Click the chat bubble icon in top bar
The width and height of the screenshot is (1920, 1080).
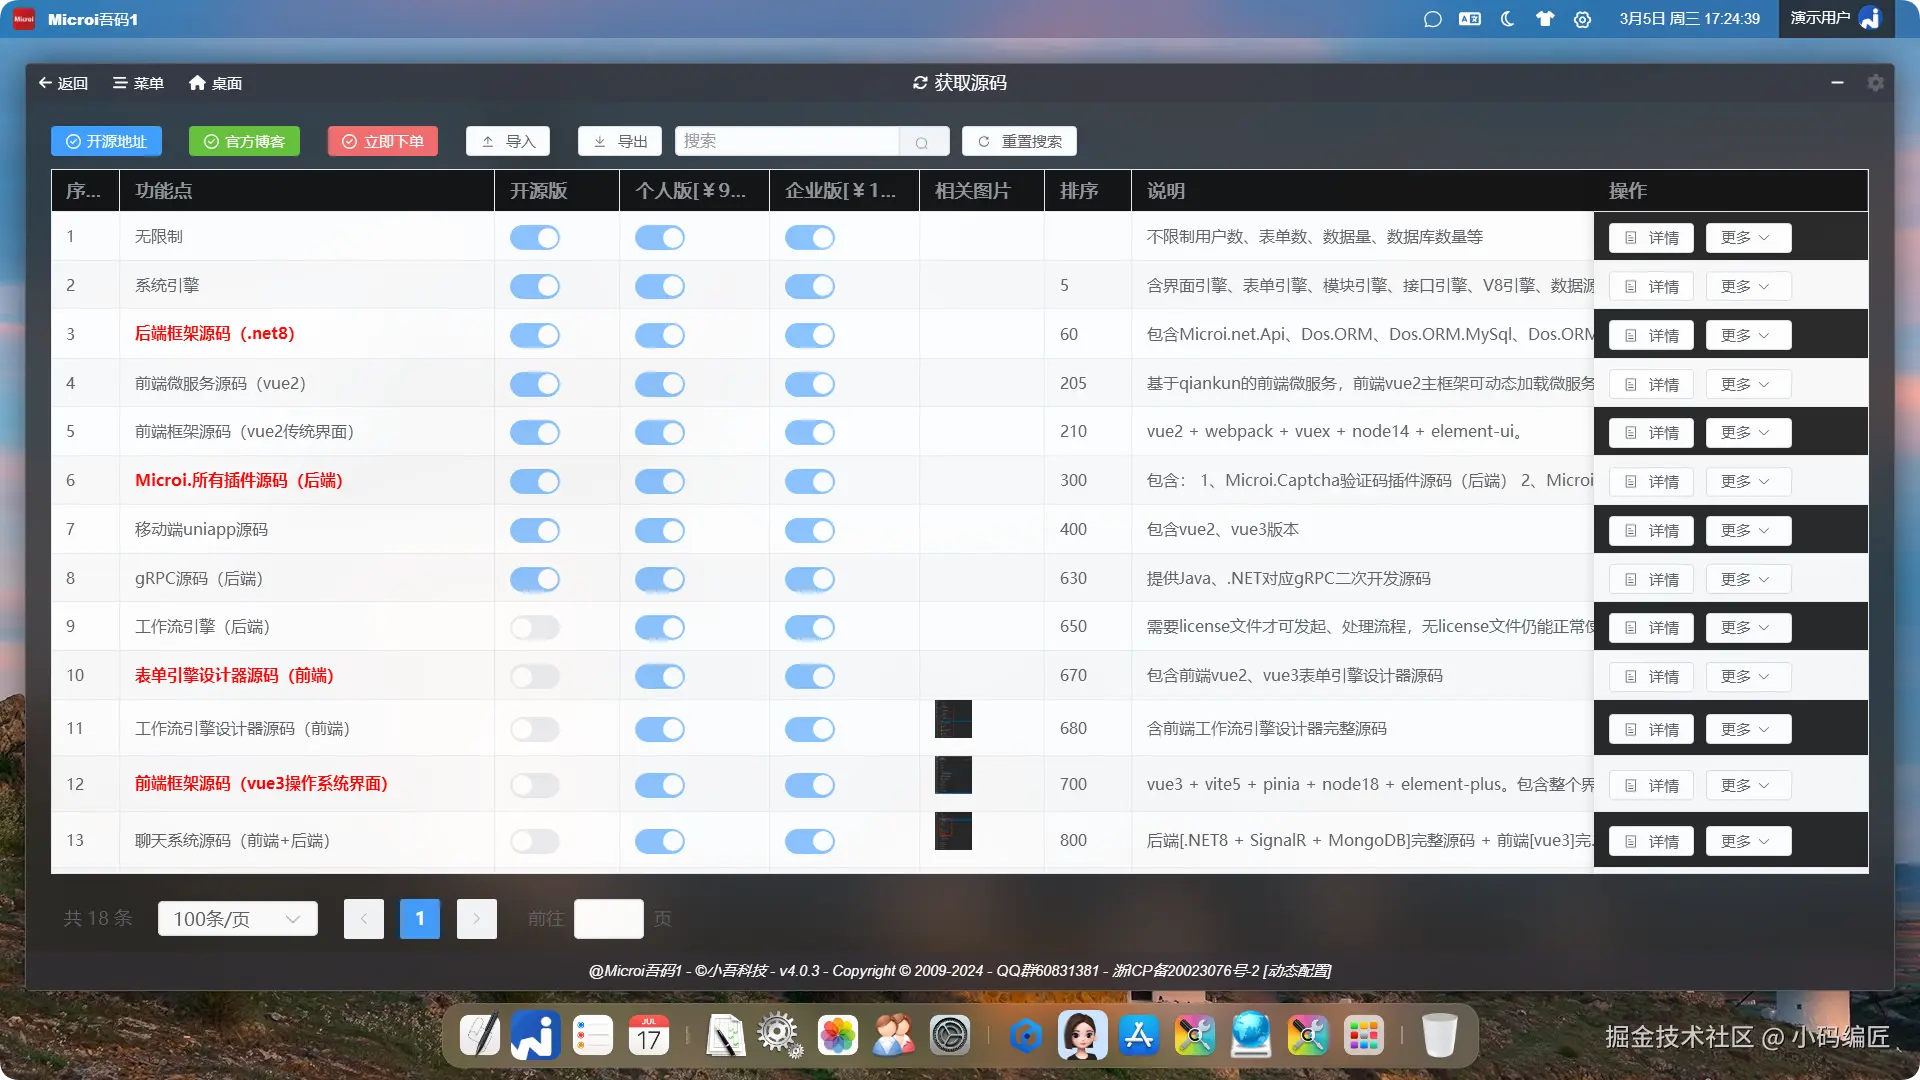pyautogui.click(x=1432, y=19)
